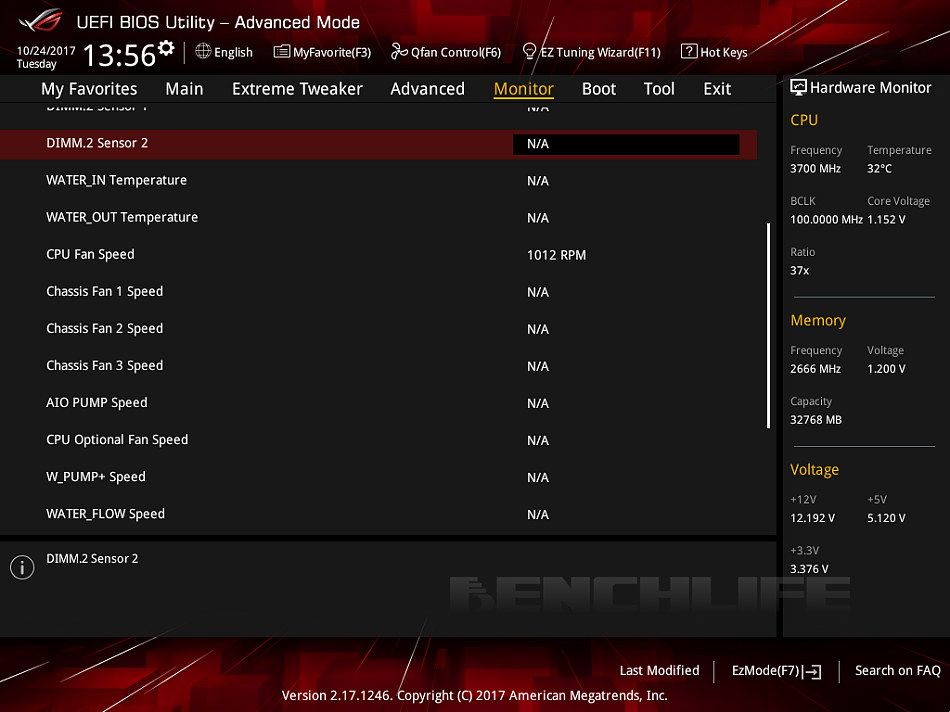Select WATER_IN Temperature row
This screenshot has height=712, width=950.
(378, 181)
